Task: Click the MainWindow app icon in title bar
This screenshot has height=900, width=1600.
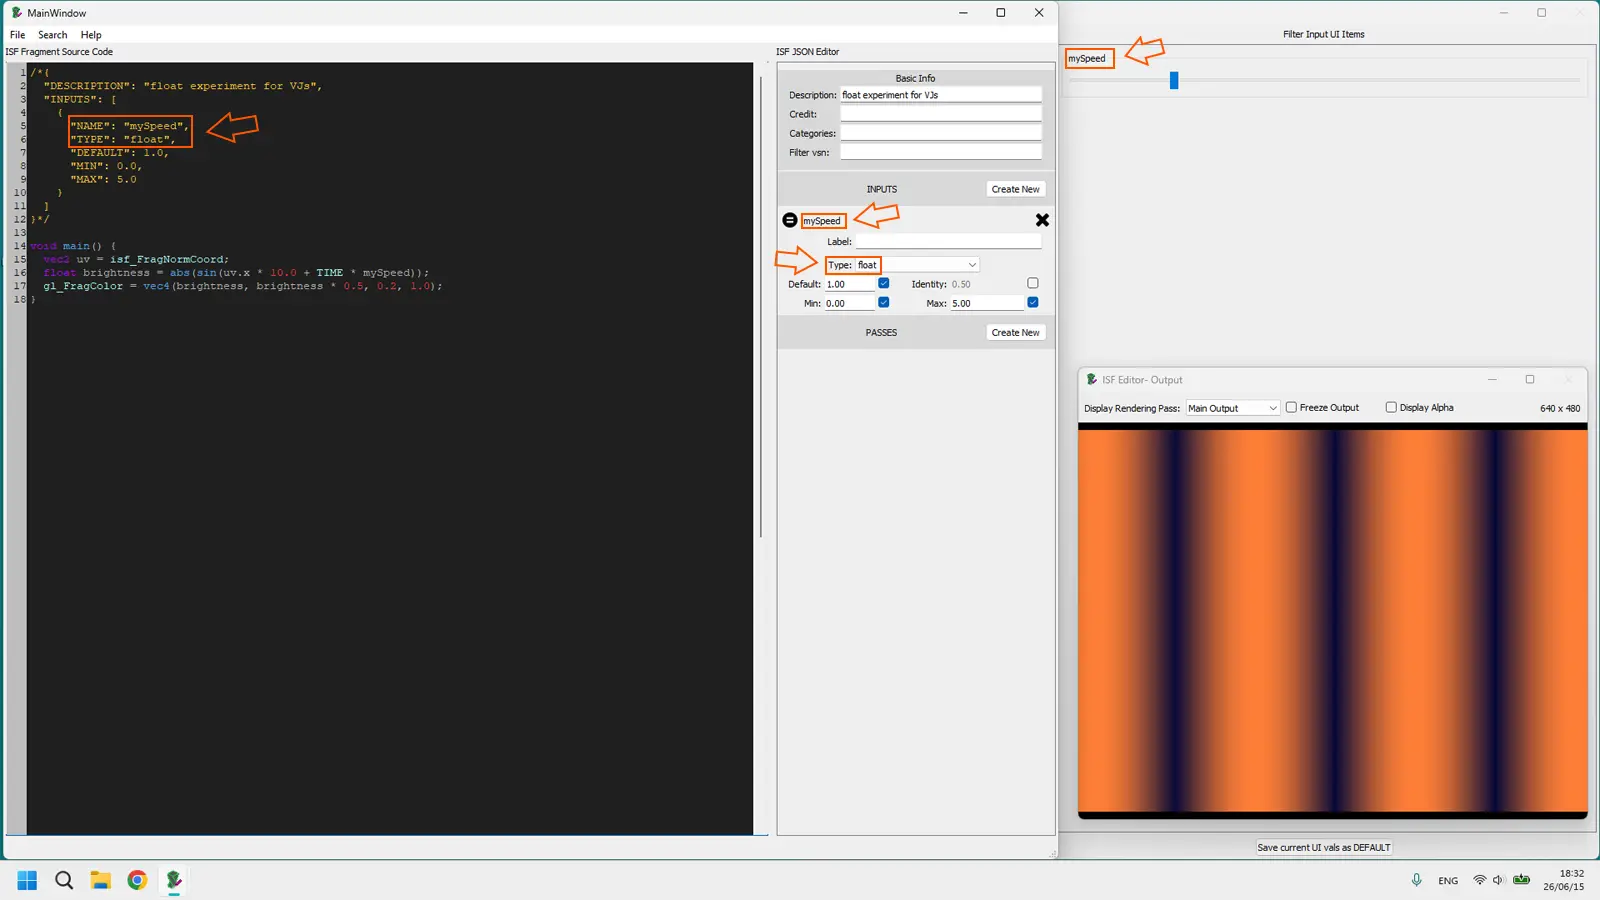Action: [17, 13]
